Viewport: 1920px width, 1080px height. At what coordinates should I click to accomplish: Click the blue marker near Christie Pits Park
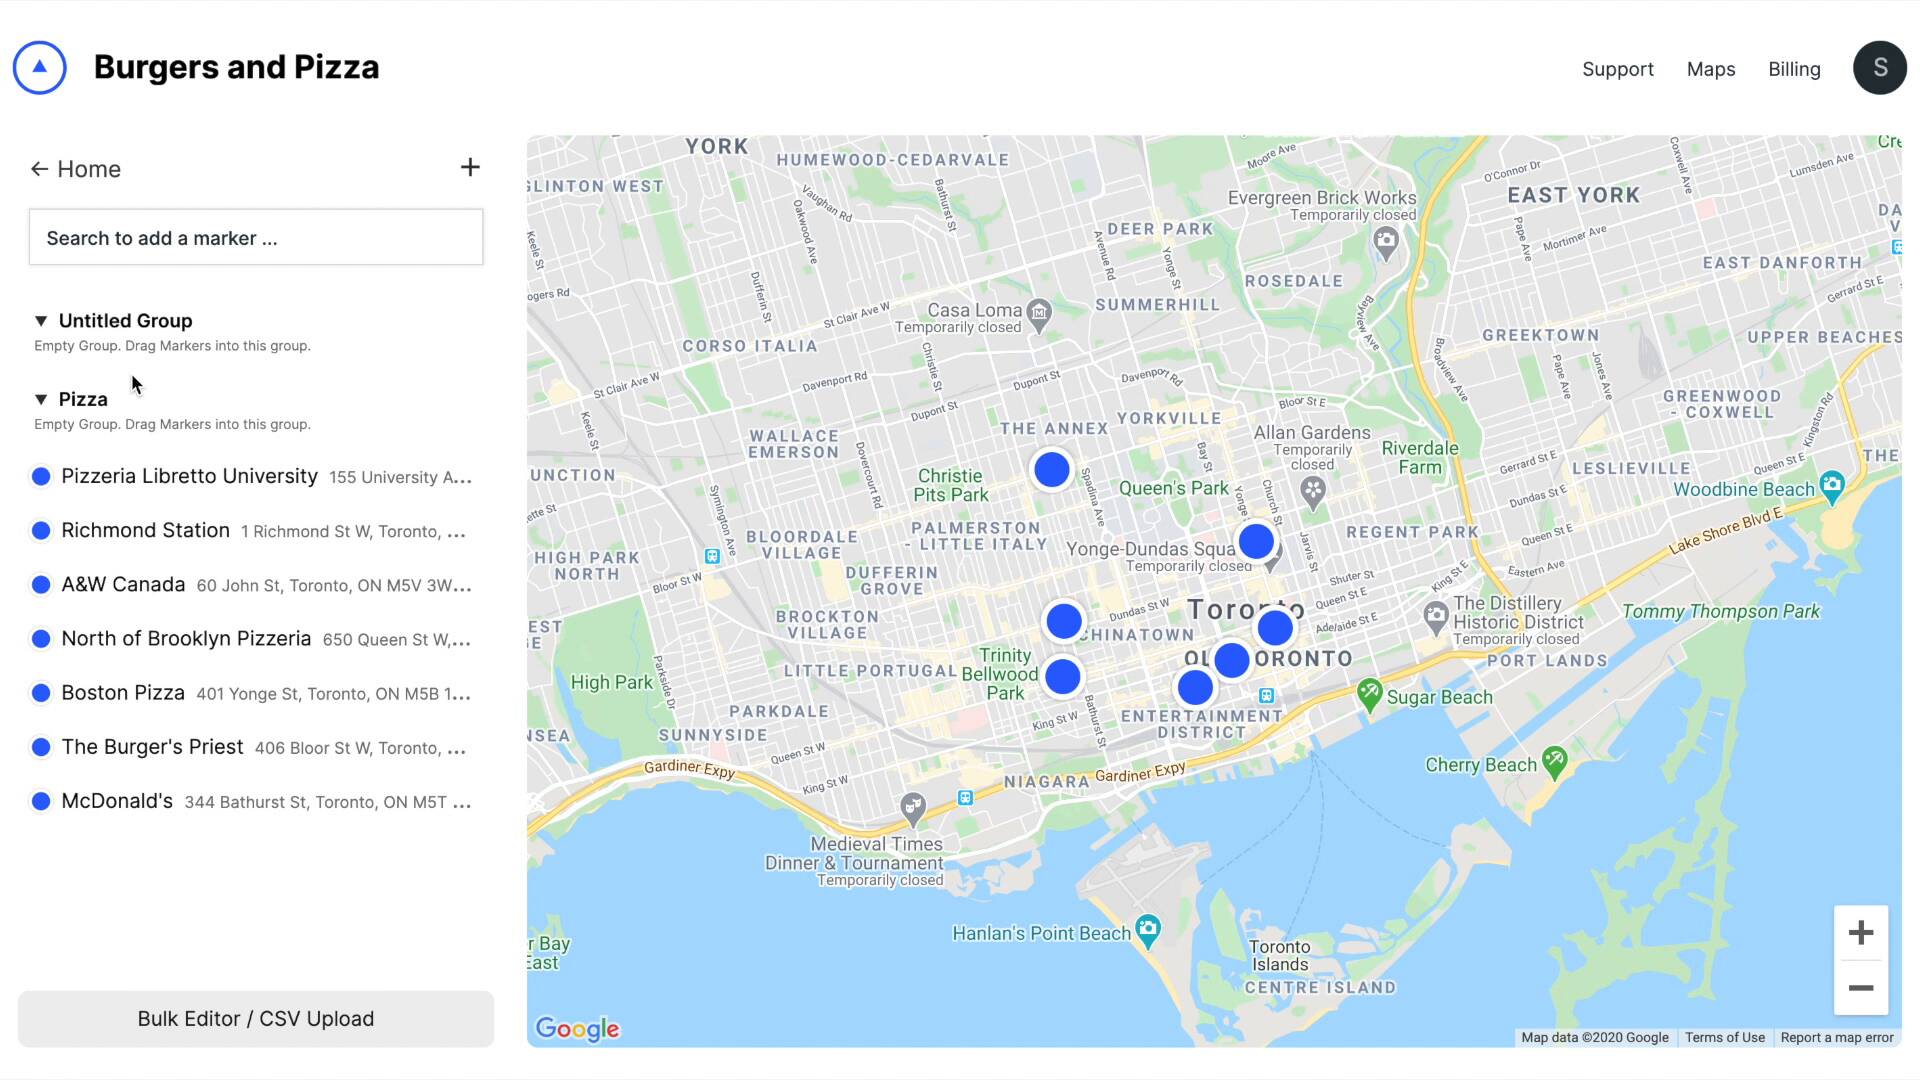pyautogui.click(x=1050, y=469)
